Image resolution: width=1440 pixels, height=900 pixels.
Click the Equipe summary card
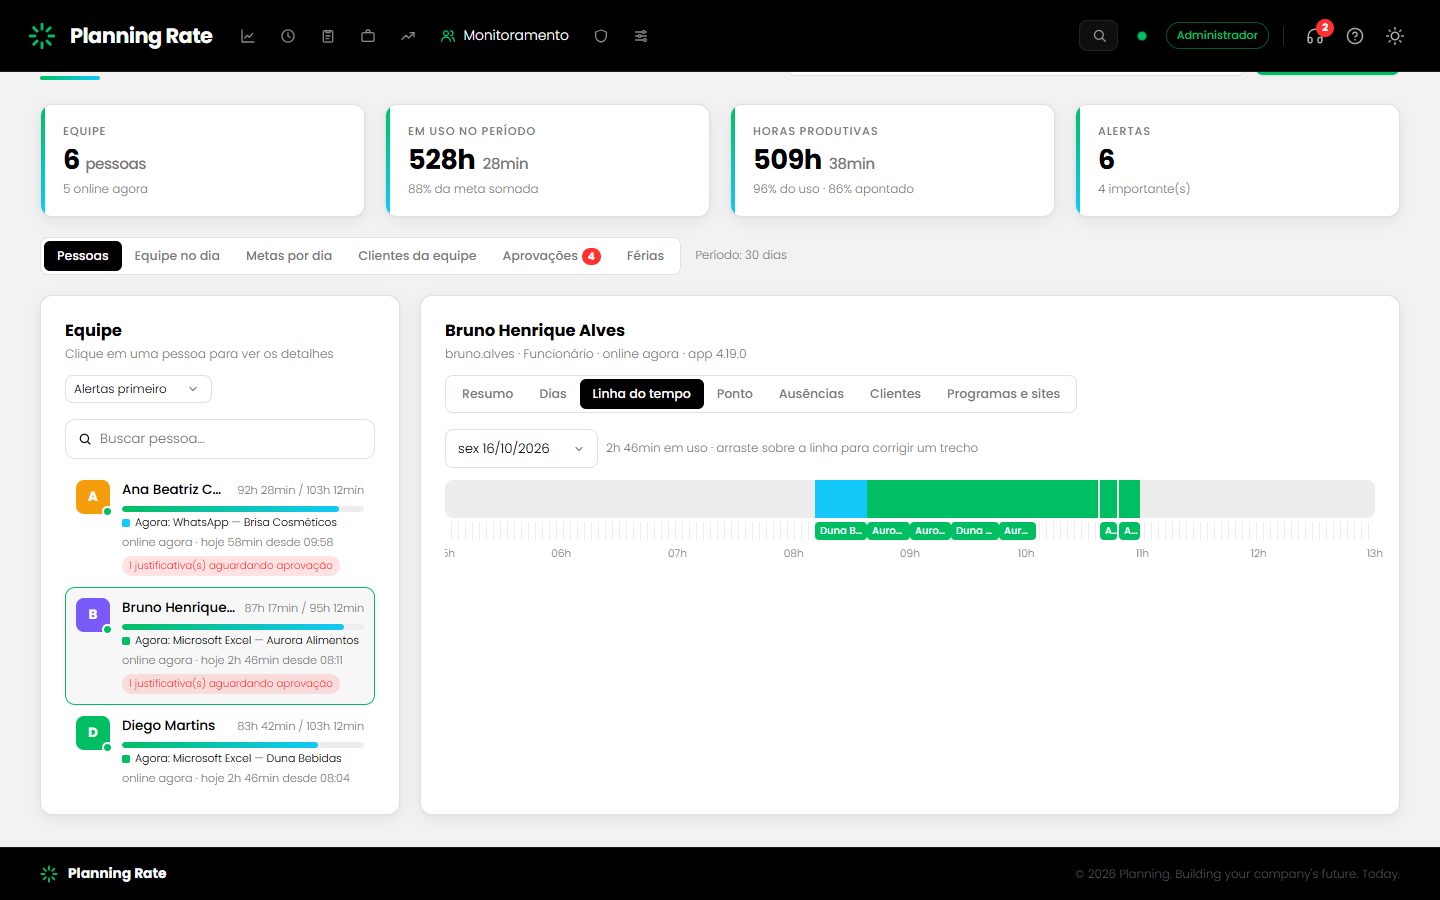point(203,160)
